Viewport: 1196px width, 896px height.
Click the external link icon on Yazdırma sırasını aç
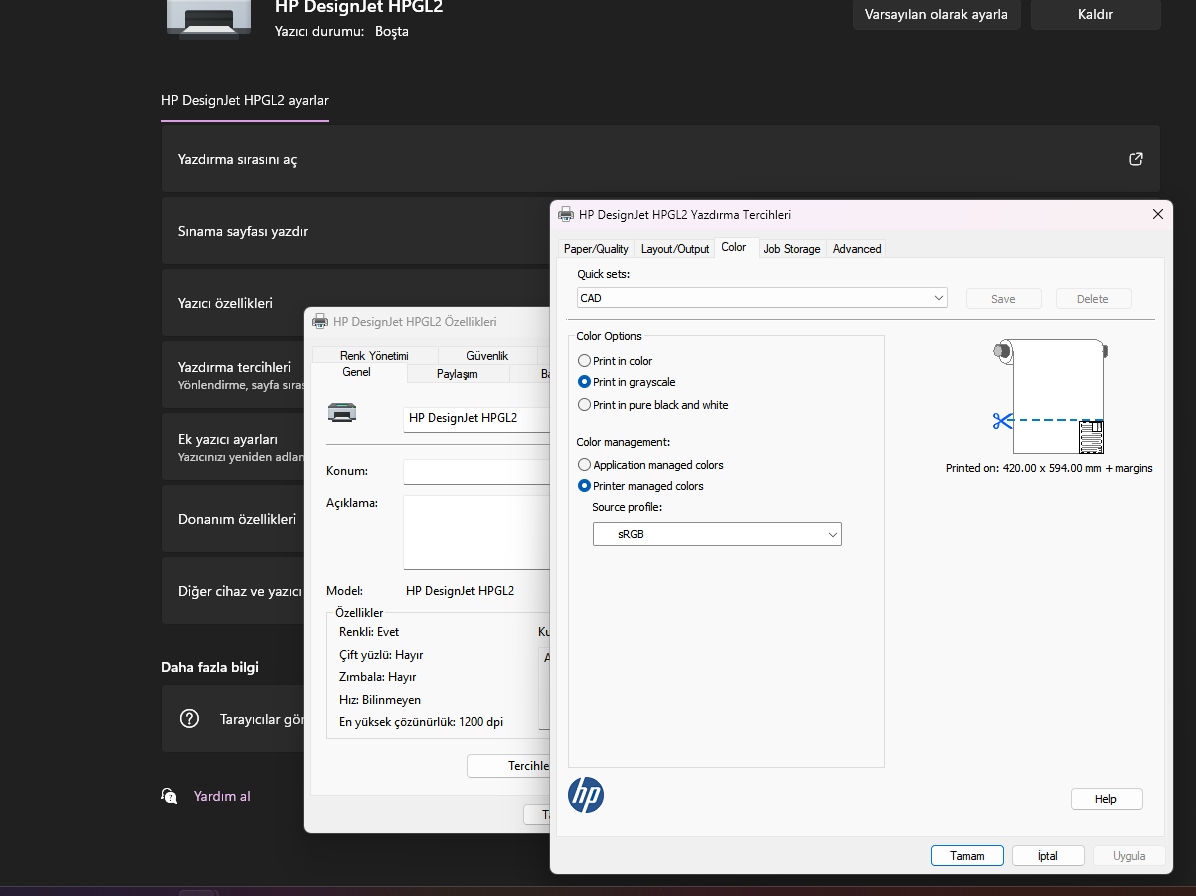point(1136,159)
